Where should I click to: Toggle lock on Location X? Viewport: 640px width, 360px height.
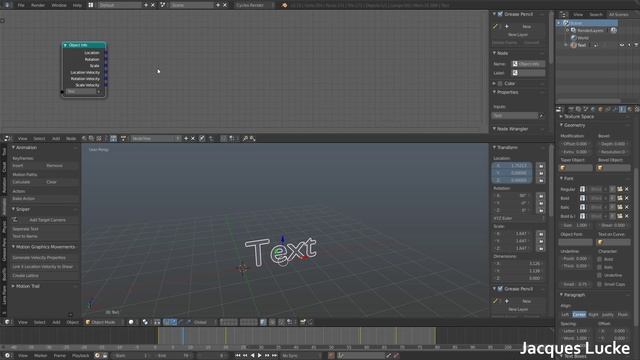click(x=541, y=166)
